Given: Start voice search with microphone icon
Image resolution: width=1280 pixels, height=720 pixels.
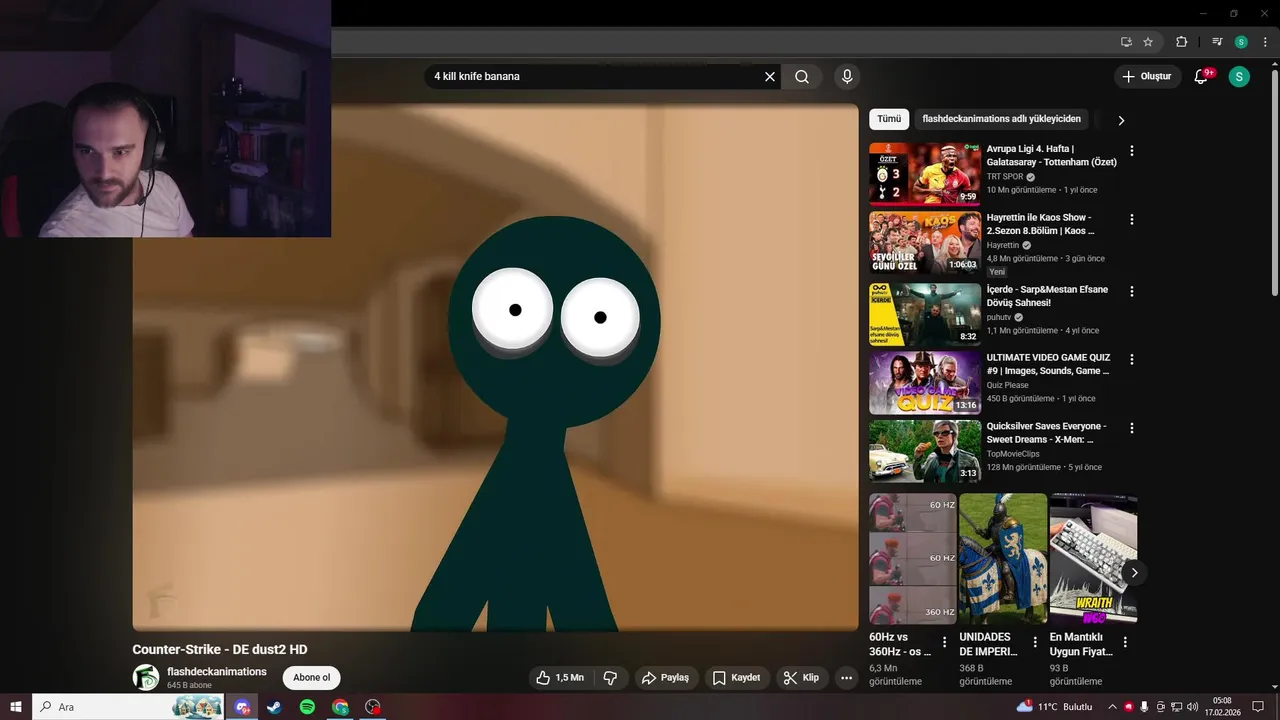Looking at the screenshot, I should point(847,76).
